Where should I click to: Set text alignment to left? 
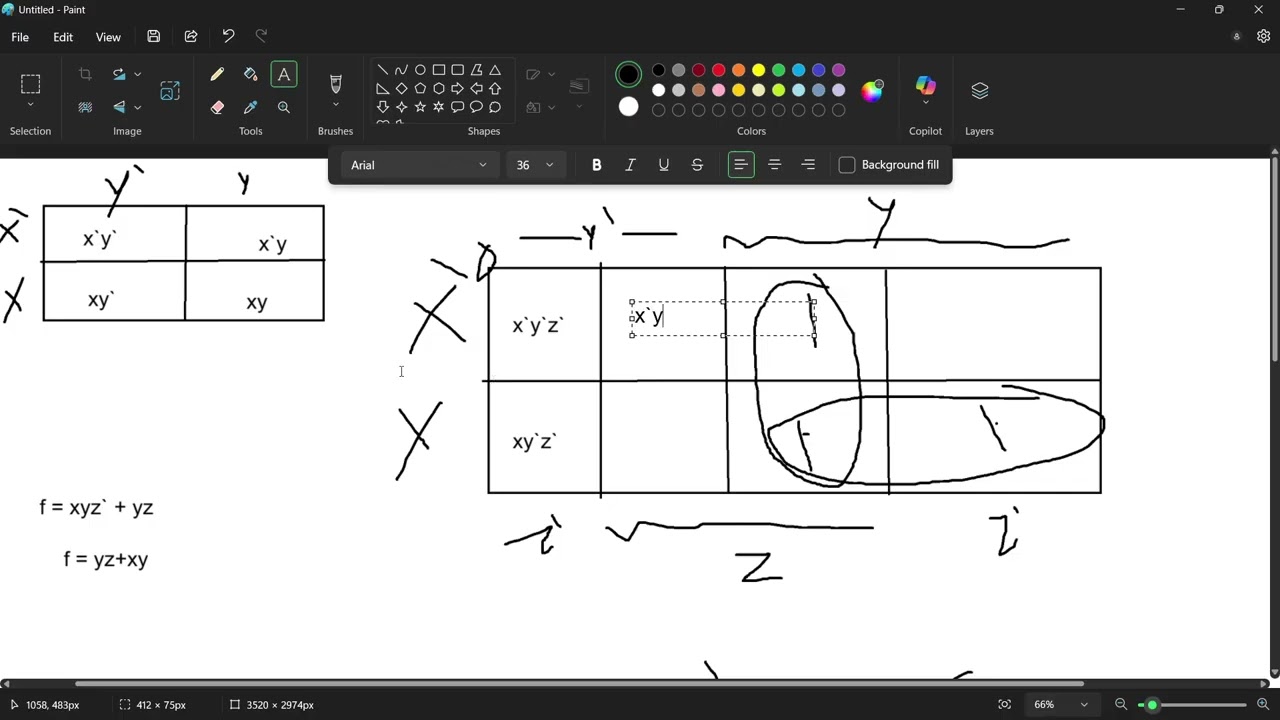click(741, 165)
